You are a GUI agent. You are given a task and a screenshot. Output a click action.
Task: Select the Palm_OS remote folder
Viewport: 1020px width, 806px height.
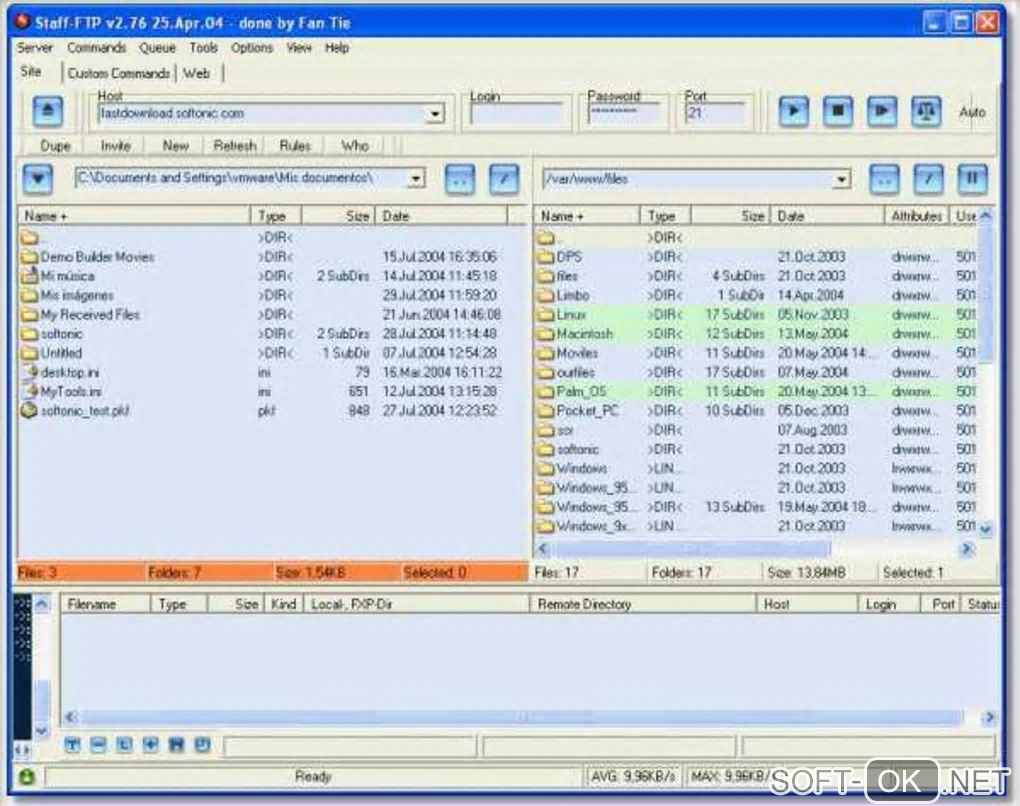point(581,392)
